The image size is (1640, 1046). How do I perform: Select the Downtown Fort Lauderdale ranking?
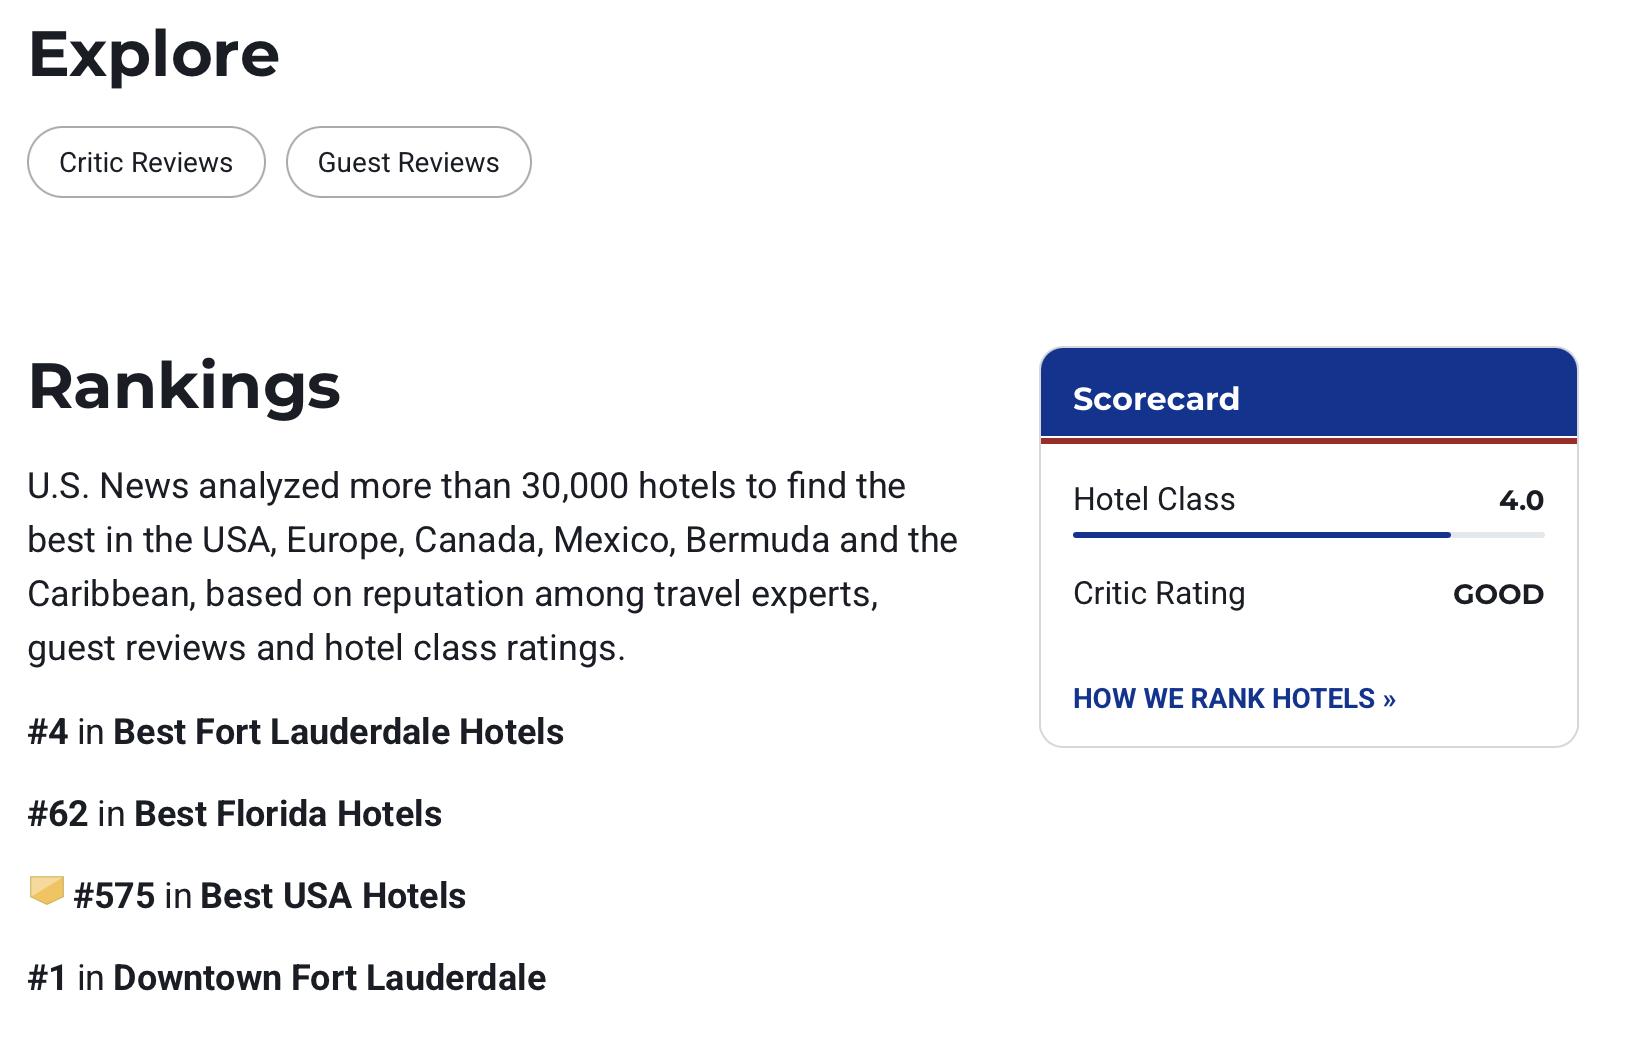point(329,978)
